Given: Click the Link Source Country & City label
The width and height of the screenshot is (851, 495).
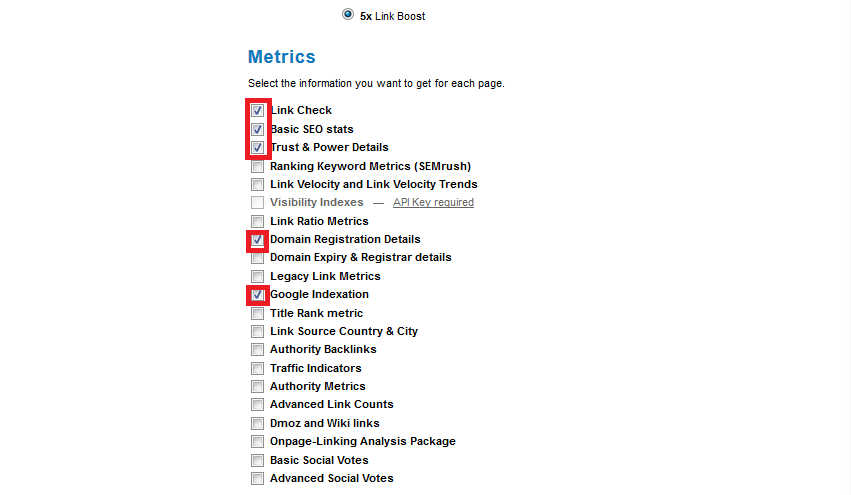Looking at the screenshot, I should coord(344,331).
